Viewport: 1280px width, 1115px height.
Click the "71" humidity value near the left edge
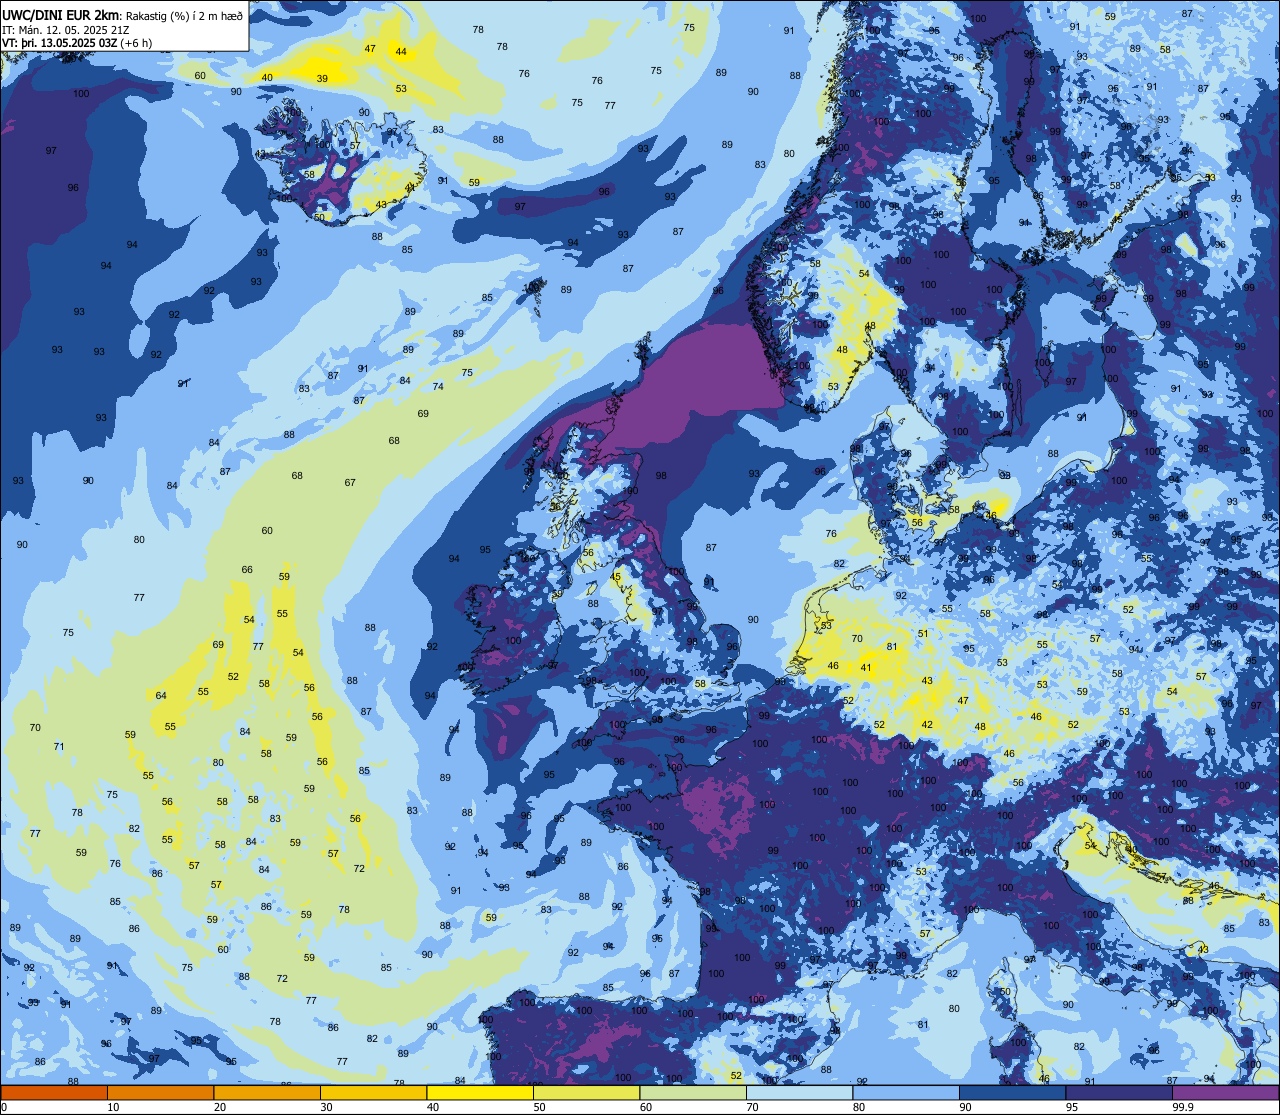click(x=59, y=747)
